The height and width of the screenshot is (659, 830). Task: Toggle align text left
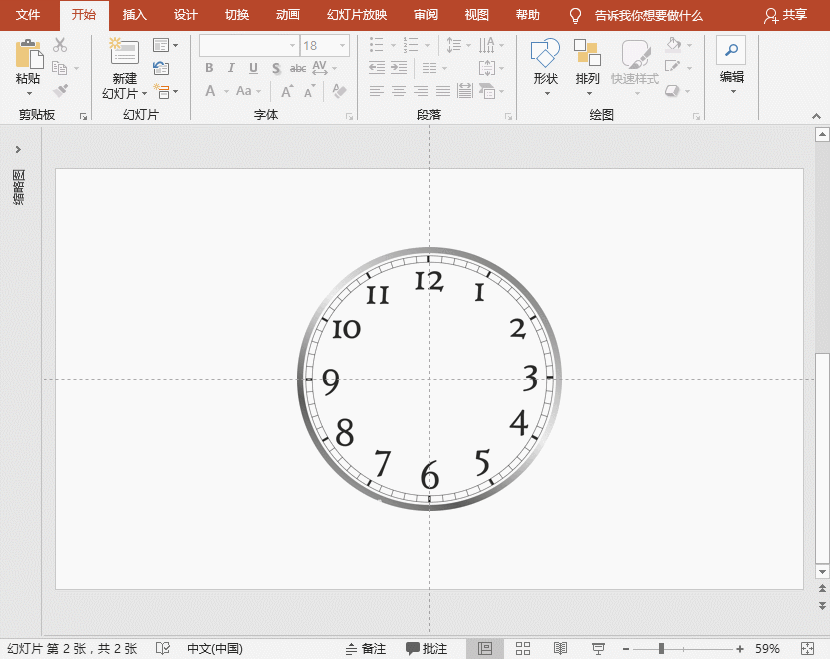[376, 91]
